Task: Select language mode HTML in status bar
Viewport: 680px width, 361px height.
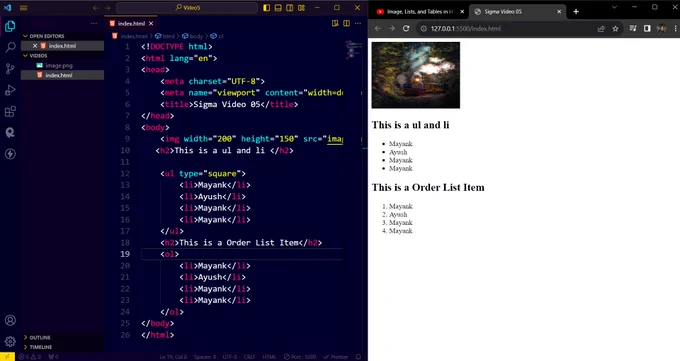Action: point(269,357)
